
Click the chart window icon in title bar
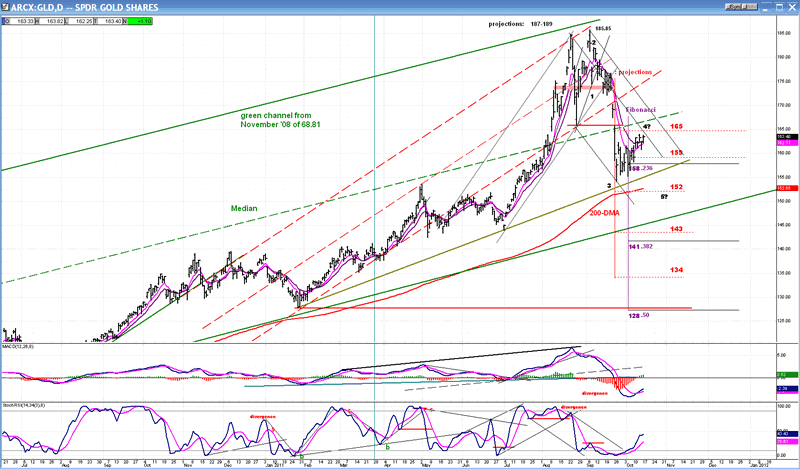(5, 4)
